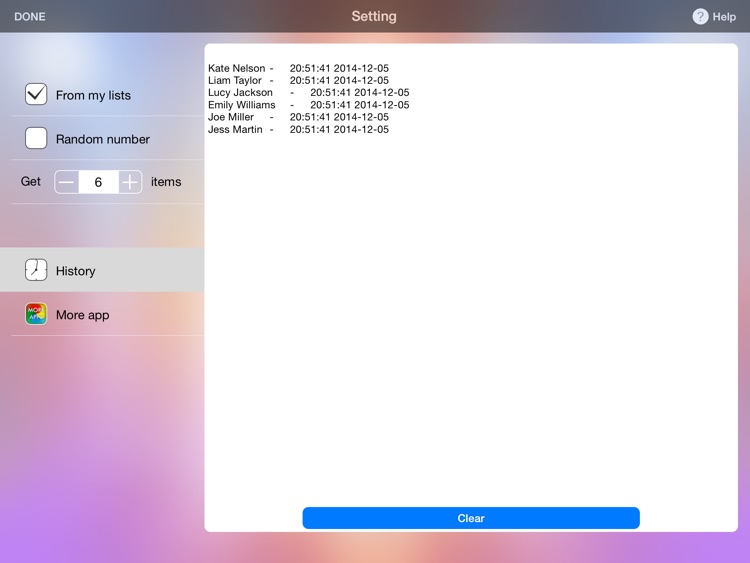Click the Get label text
The width and height of the screenshot is (750, 563).
pyautogui.click(x=31, y=181)
